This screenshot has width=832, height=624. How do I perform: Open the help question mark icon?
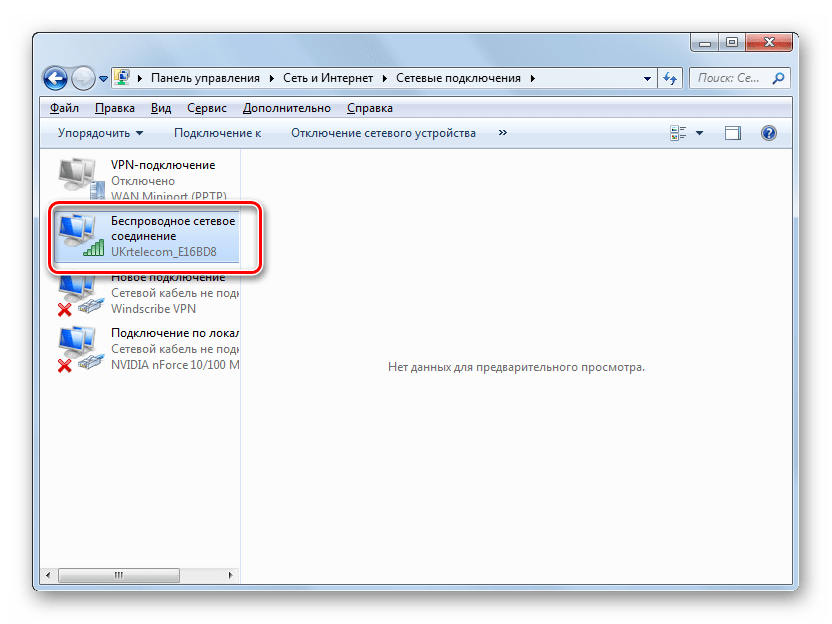coord(769,133)
